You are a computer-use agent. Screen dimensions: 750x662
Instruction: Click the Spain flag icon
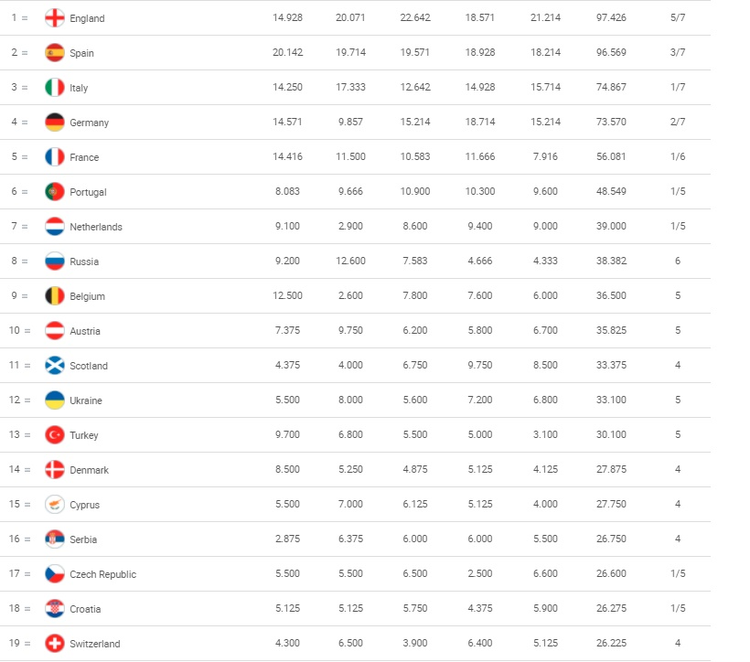point(55,53)
